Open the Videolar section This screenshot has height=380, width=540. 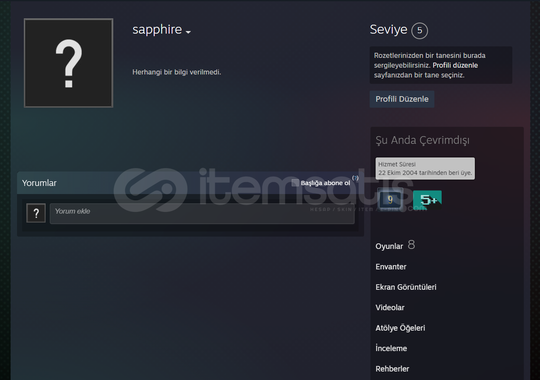pyautogui.click(x=390, y=307)
